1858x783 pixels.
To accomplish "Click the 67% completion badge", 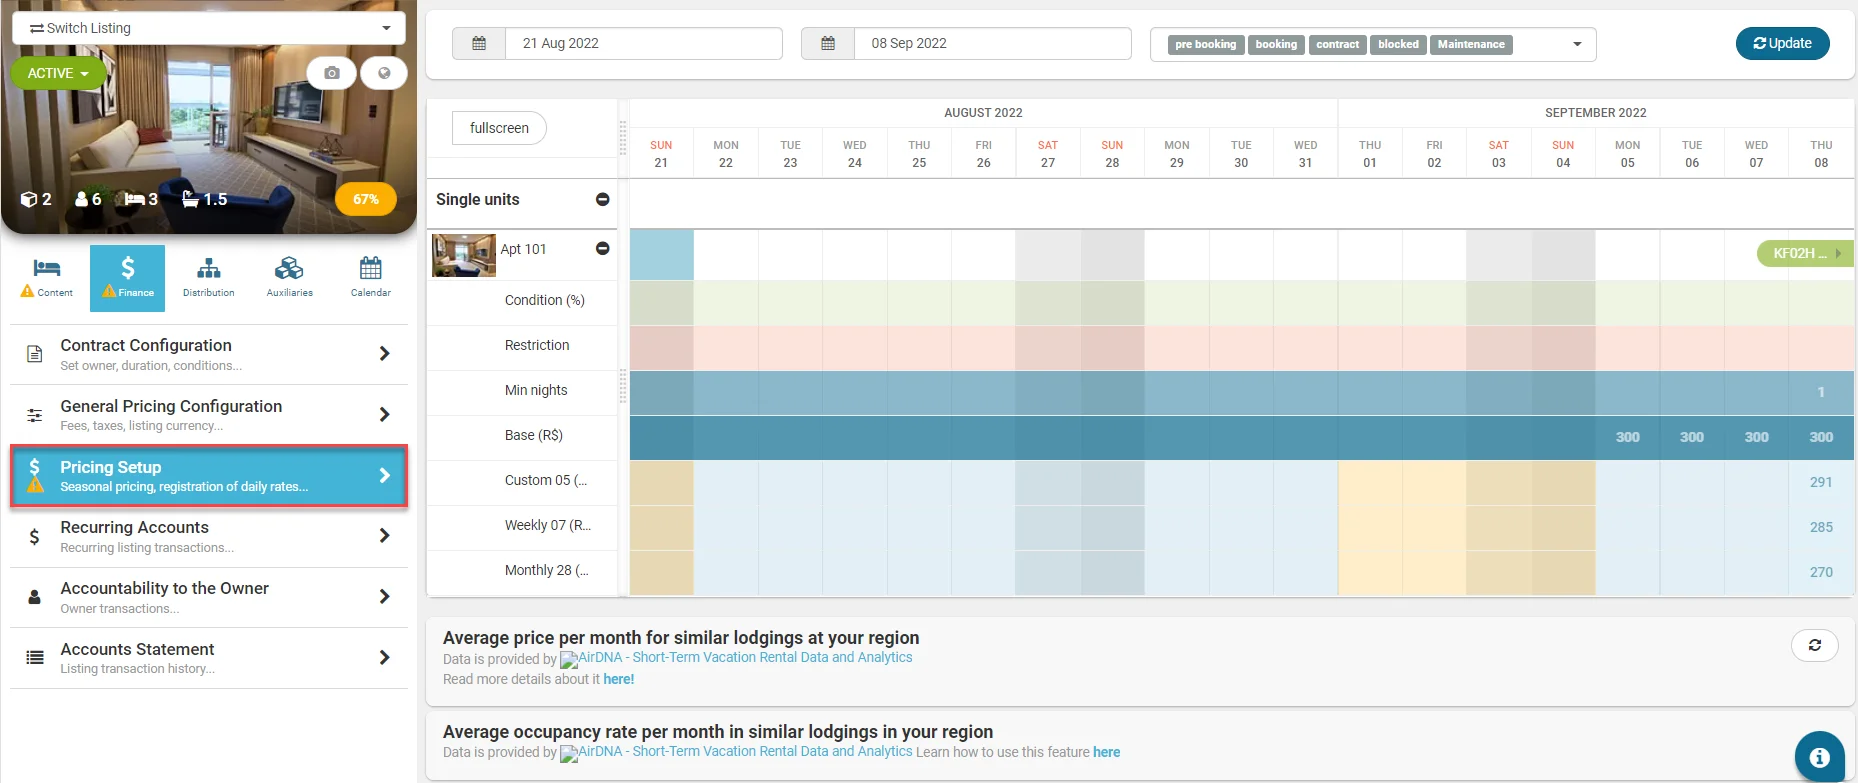I will pos(365,199).
